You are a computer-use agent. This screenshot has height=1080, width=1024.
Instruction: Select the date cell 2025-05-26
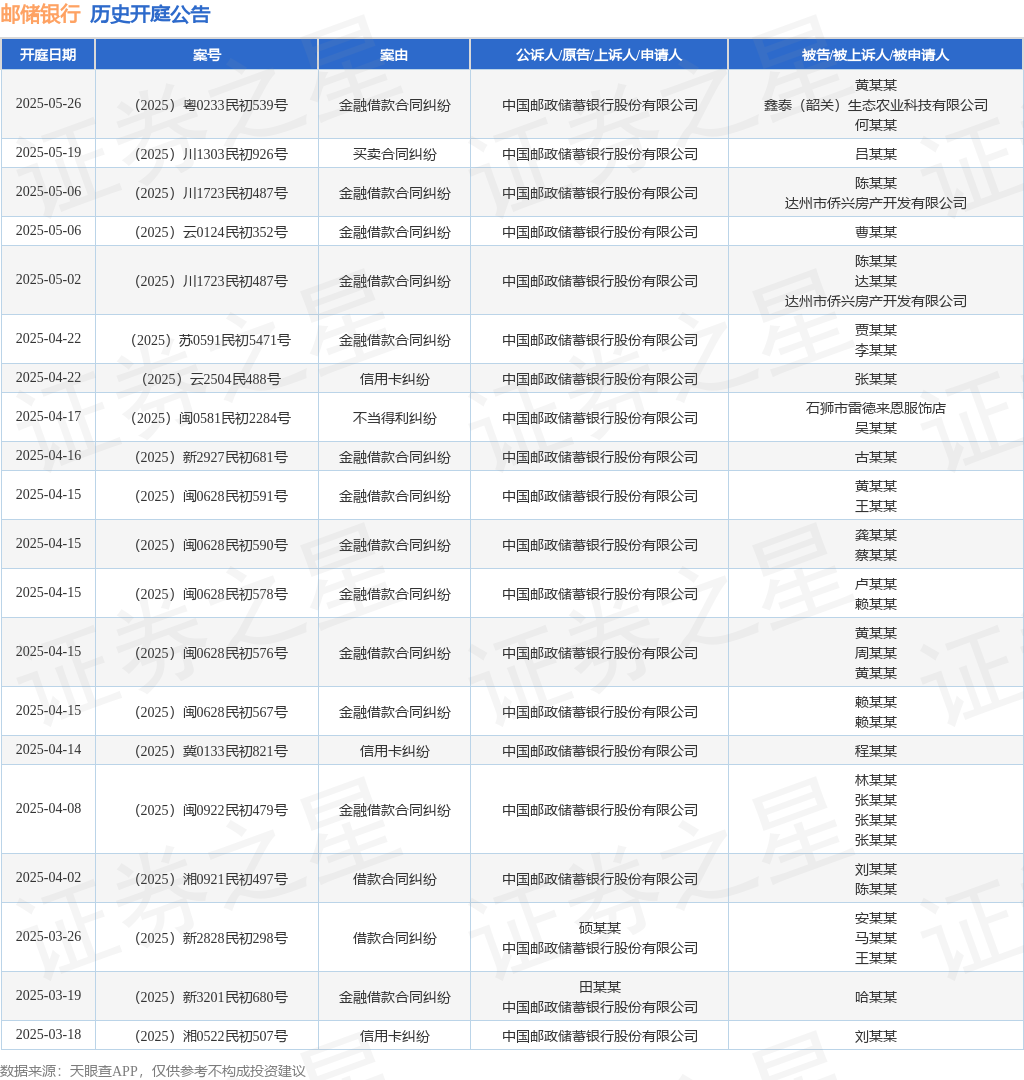(x=48, y=103)
